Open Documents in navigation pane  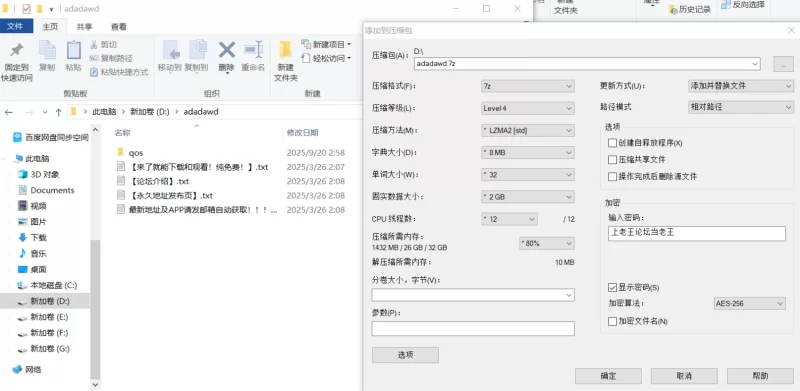click(46, 190)
